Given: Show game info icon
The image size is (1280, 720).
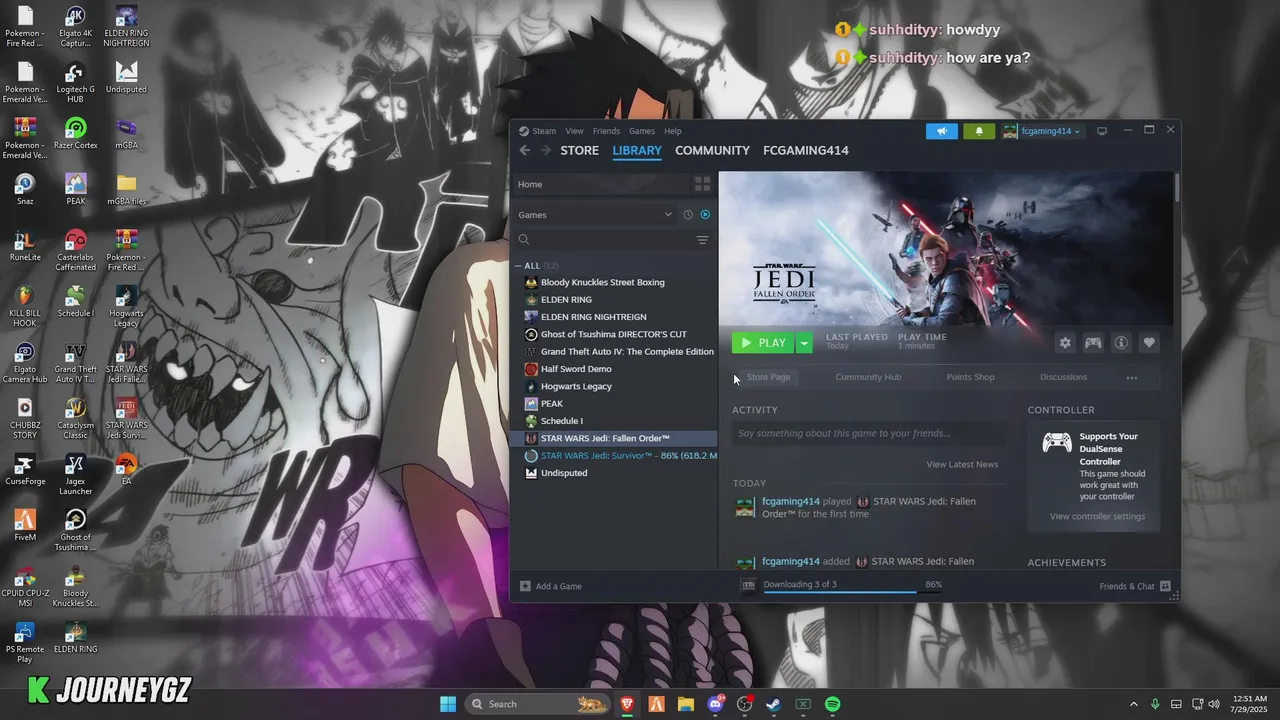Looking at the screenshot, I should 1121,343.
